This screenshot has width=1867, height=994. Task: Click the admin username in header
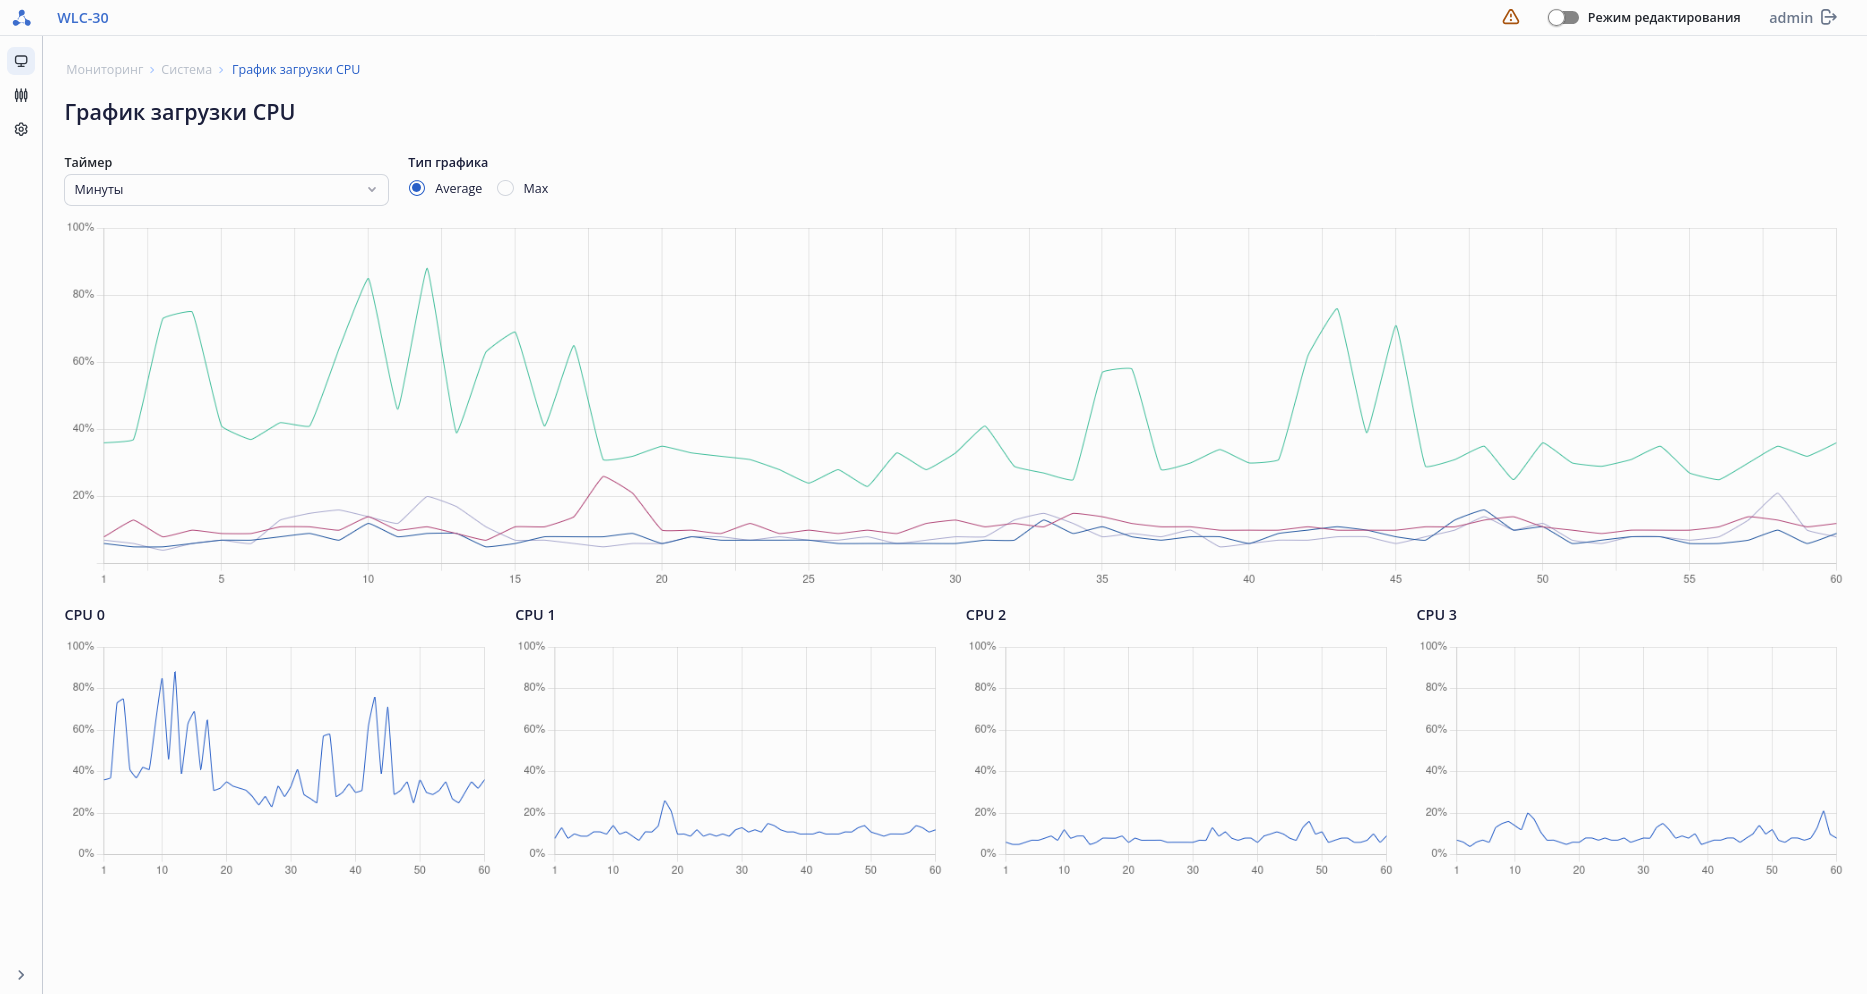click(x=1790, y=18)
